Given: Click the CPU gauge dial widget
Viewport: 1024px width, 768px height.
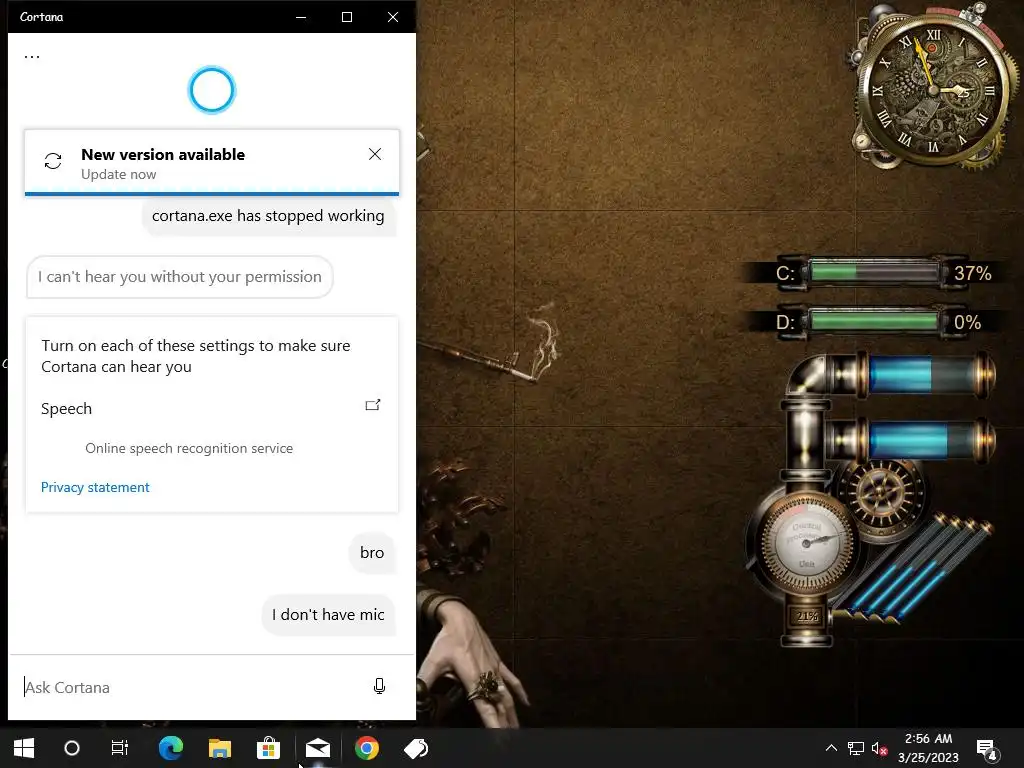Looking at the screenshot, I should click(x=807, y=542).
